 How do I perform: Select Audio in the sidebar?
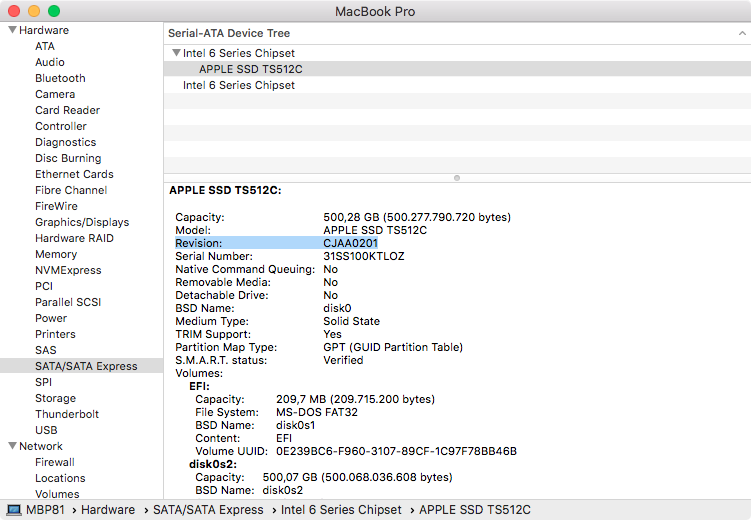pyautogui.click(x=50, y=62)
